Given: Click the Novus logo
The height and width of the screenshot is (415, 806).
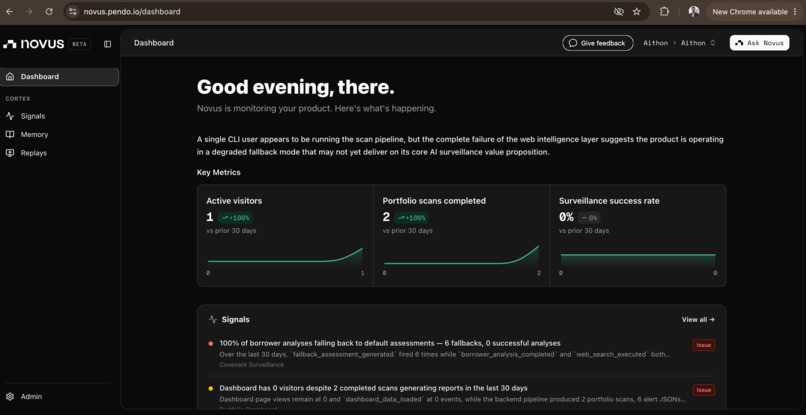Looking at the screenshot, I should [33, 44].
